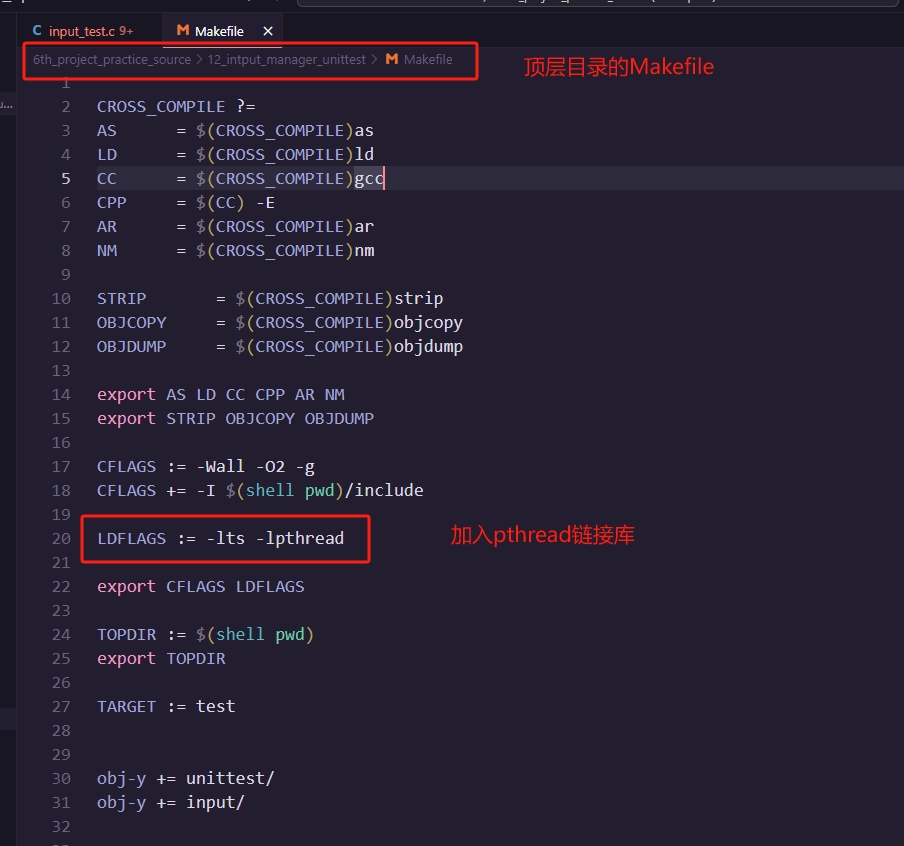
Task: Click the C file icon on input_test.c tab
Action: [x=37, y=31]
